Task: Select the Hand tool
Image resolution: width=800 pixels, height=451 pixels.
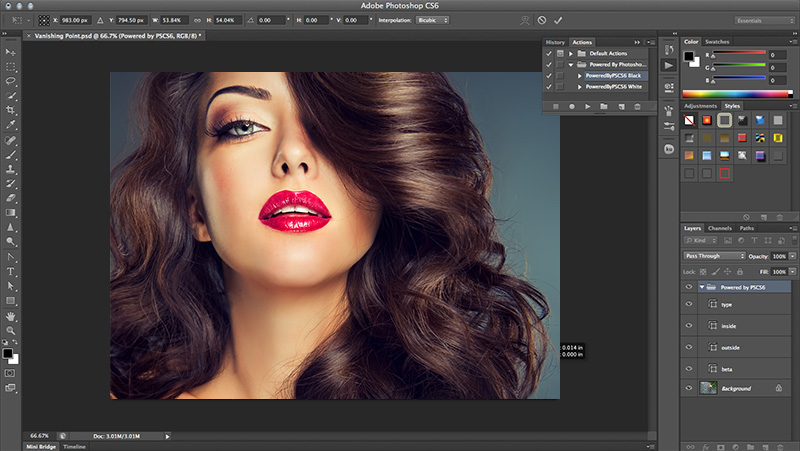Action: (10, 316)
